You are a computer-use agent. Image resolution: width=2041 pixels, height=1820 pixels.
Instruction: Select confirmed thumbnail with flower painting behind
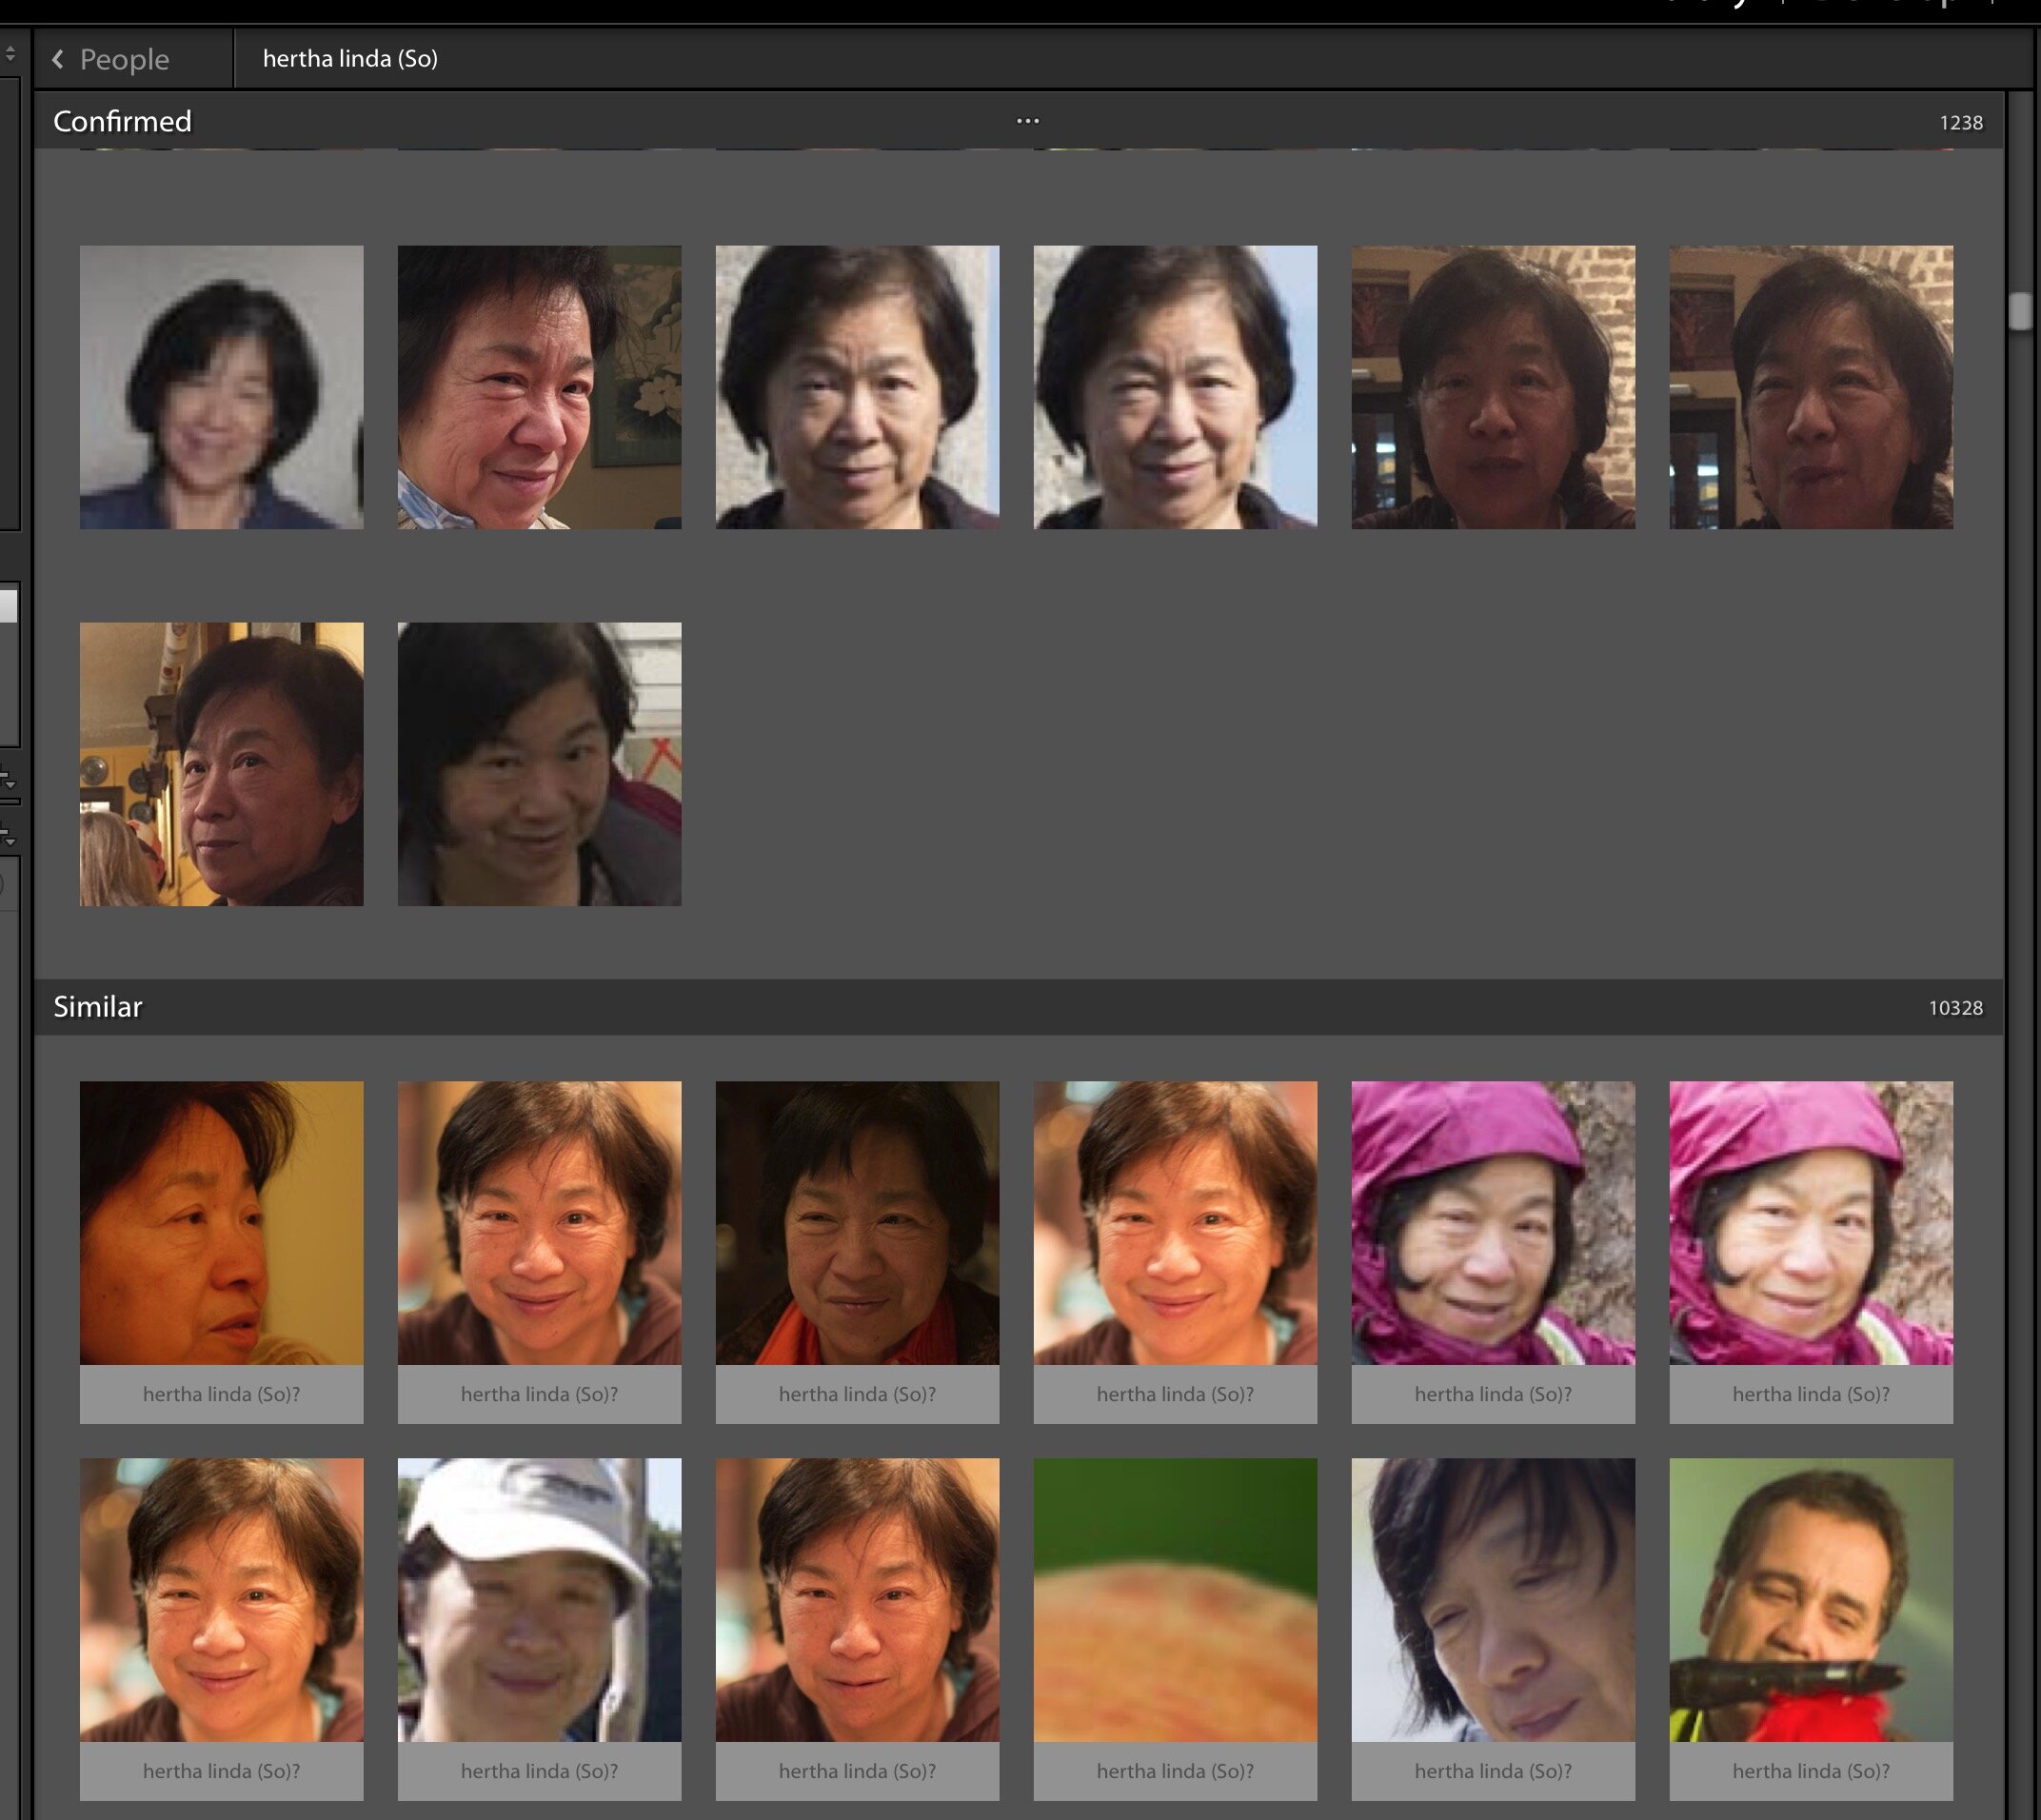point(540,387)
